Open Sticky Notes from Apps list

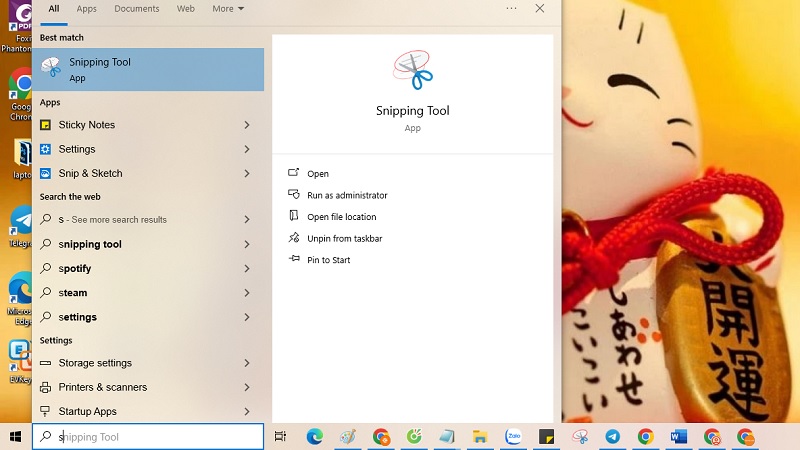[x=87, y=125]
